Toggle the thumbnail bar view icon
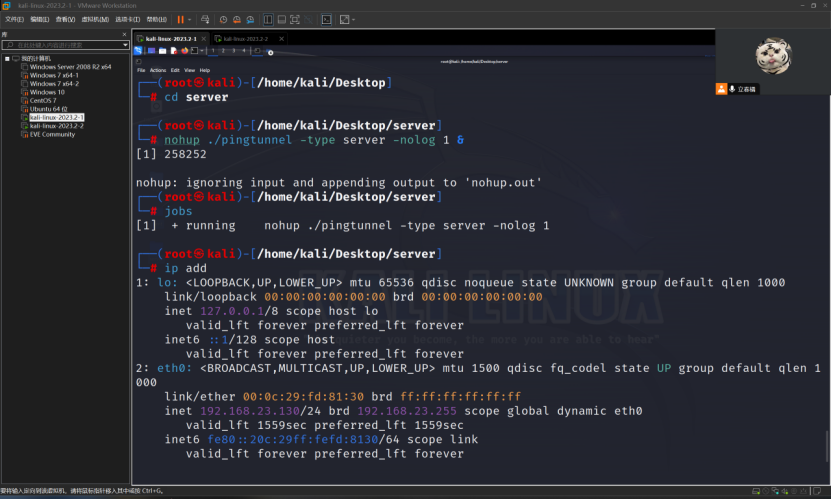831x500 pixels. [282, 20]
